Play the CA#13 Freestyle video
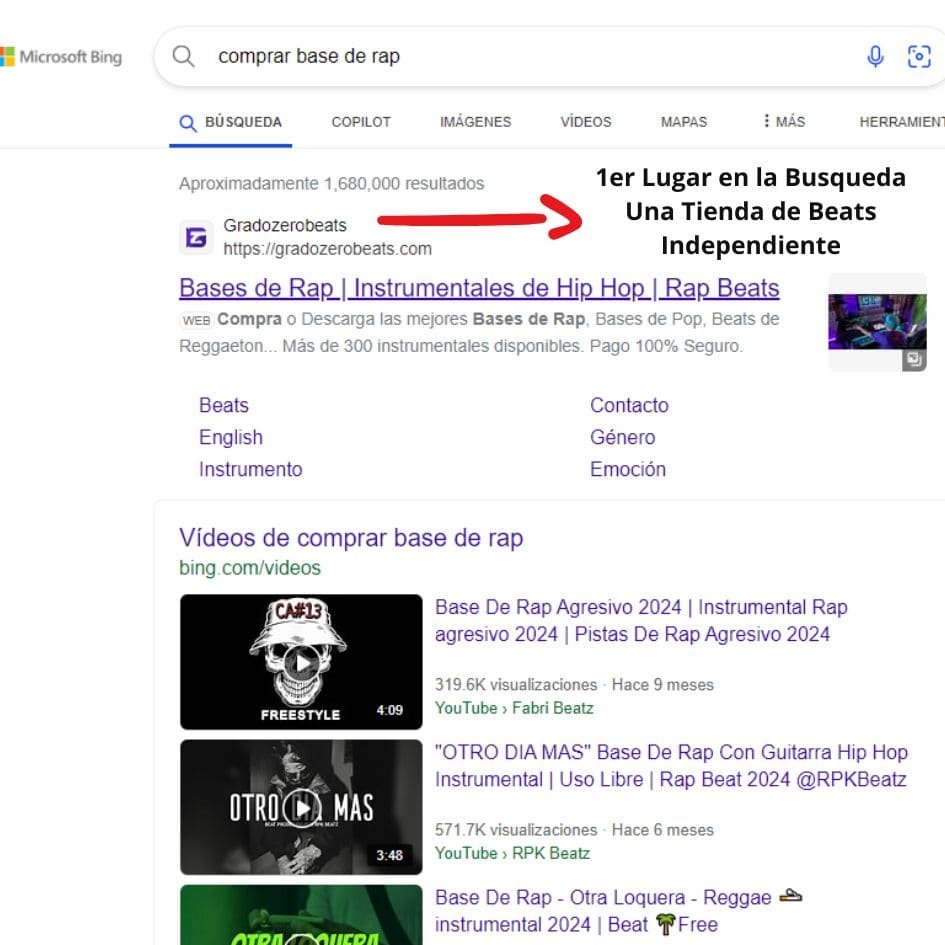 click(x=301, y=662)
